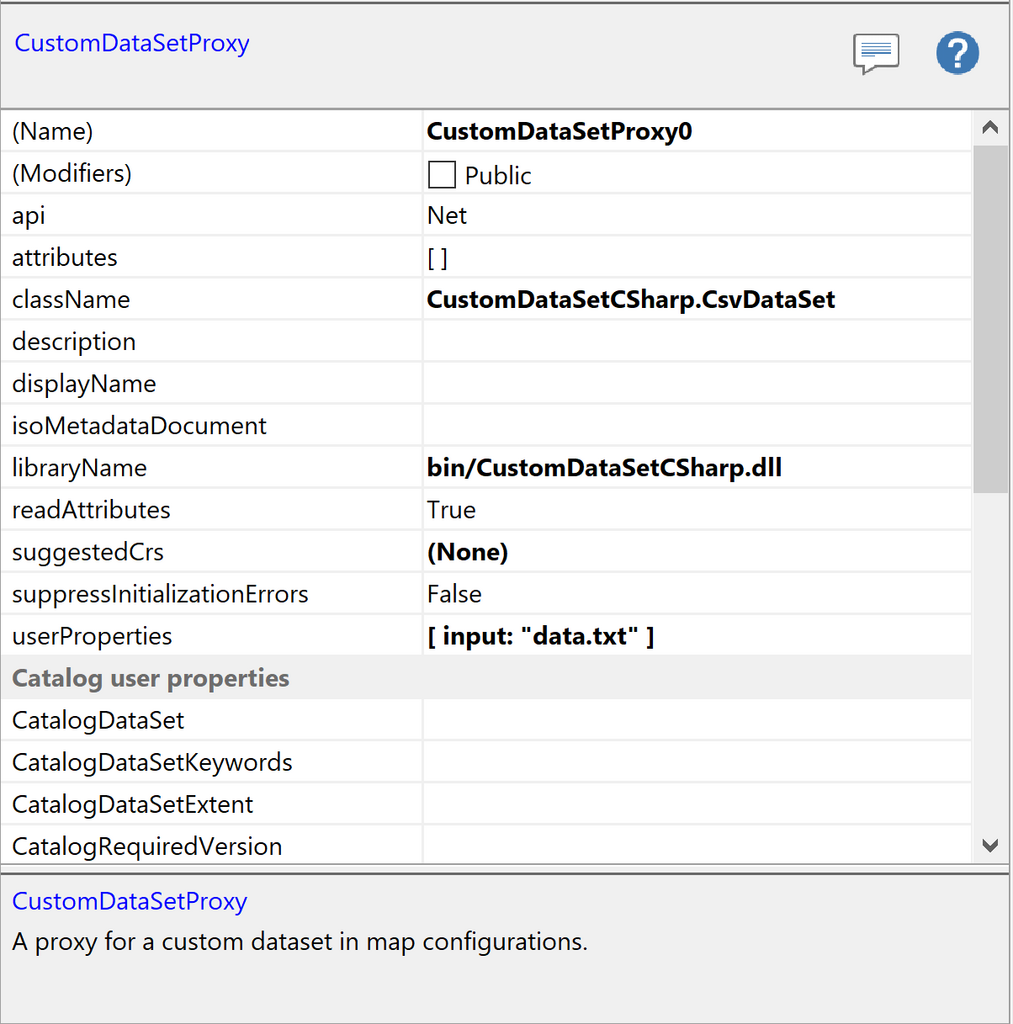1013x1024 pixels.
Task: Click the blue help question mark icon
Action: click(957, 53)
